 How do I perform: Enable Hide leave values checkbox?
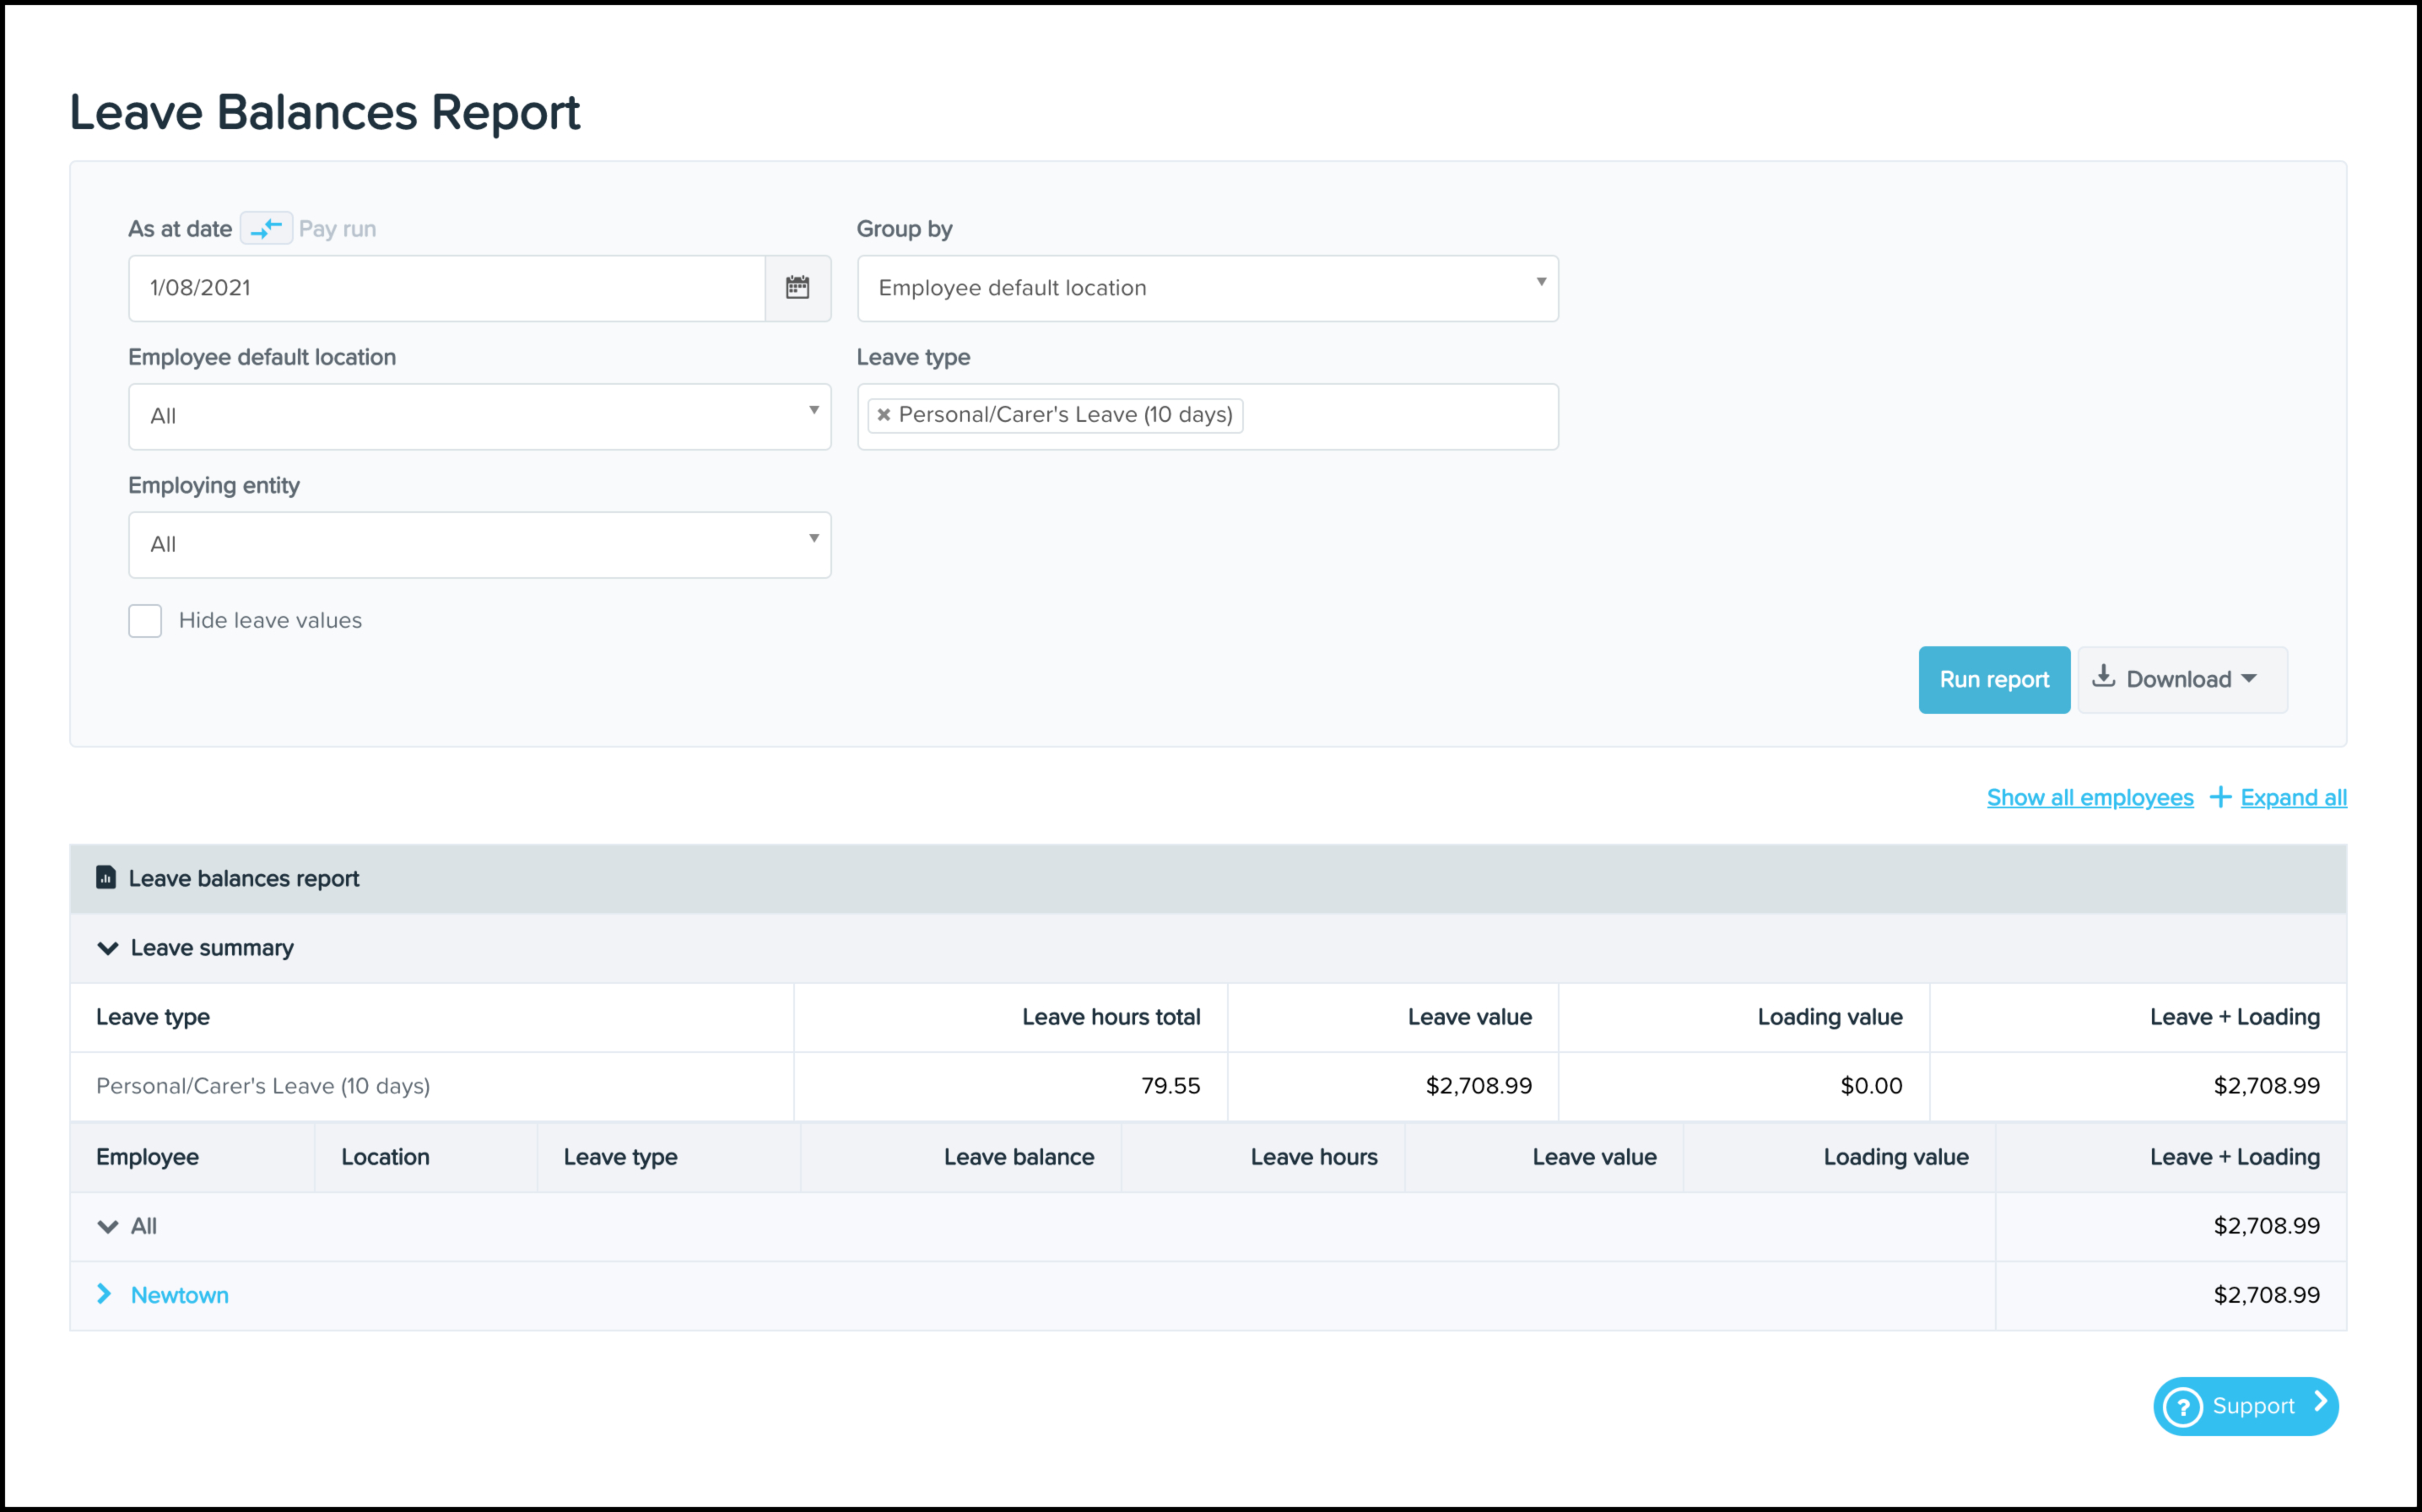145,621
